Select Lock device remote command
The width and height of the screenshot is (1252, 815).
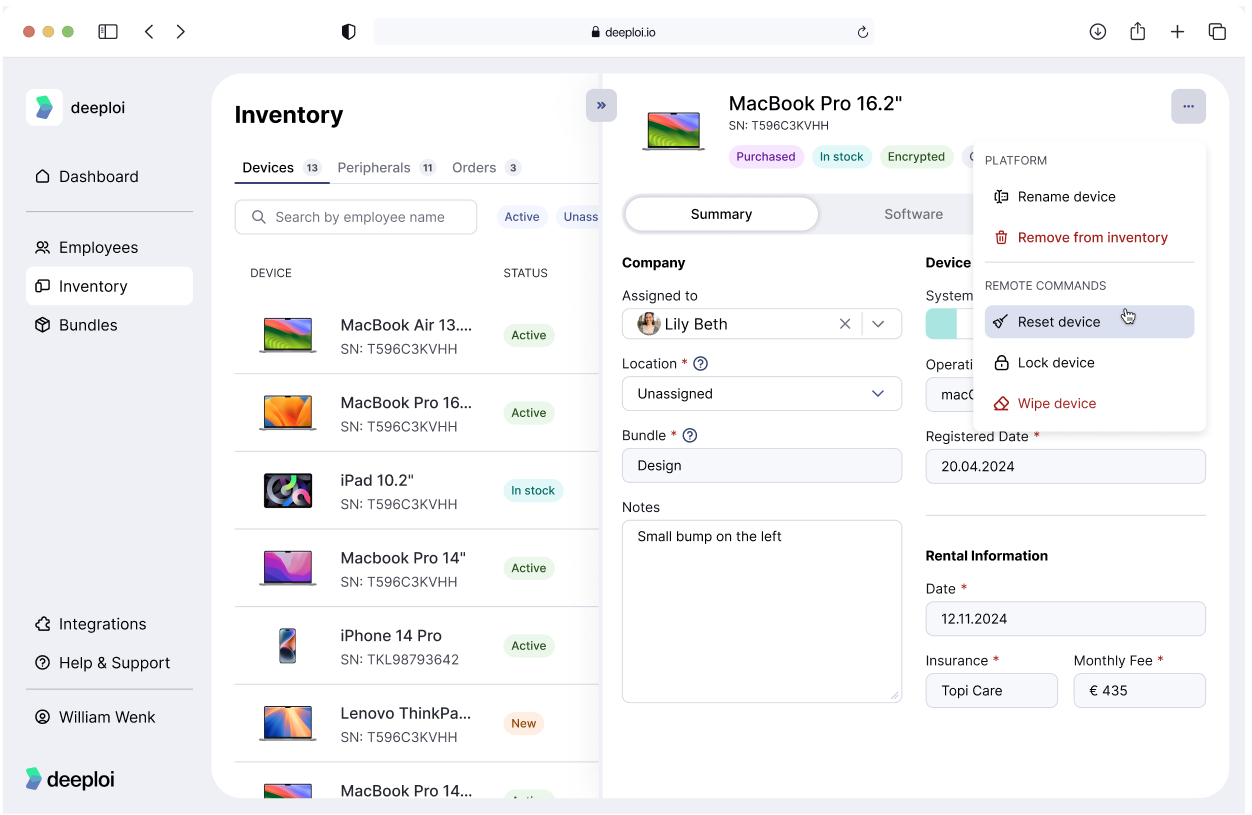coord(1089,363)
